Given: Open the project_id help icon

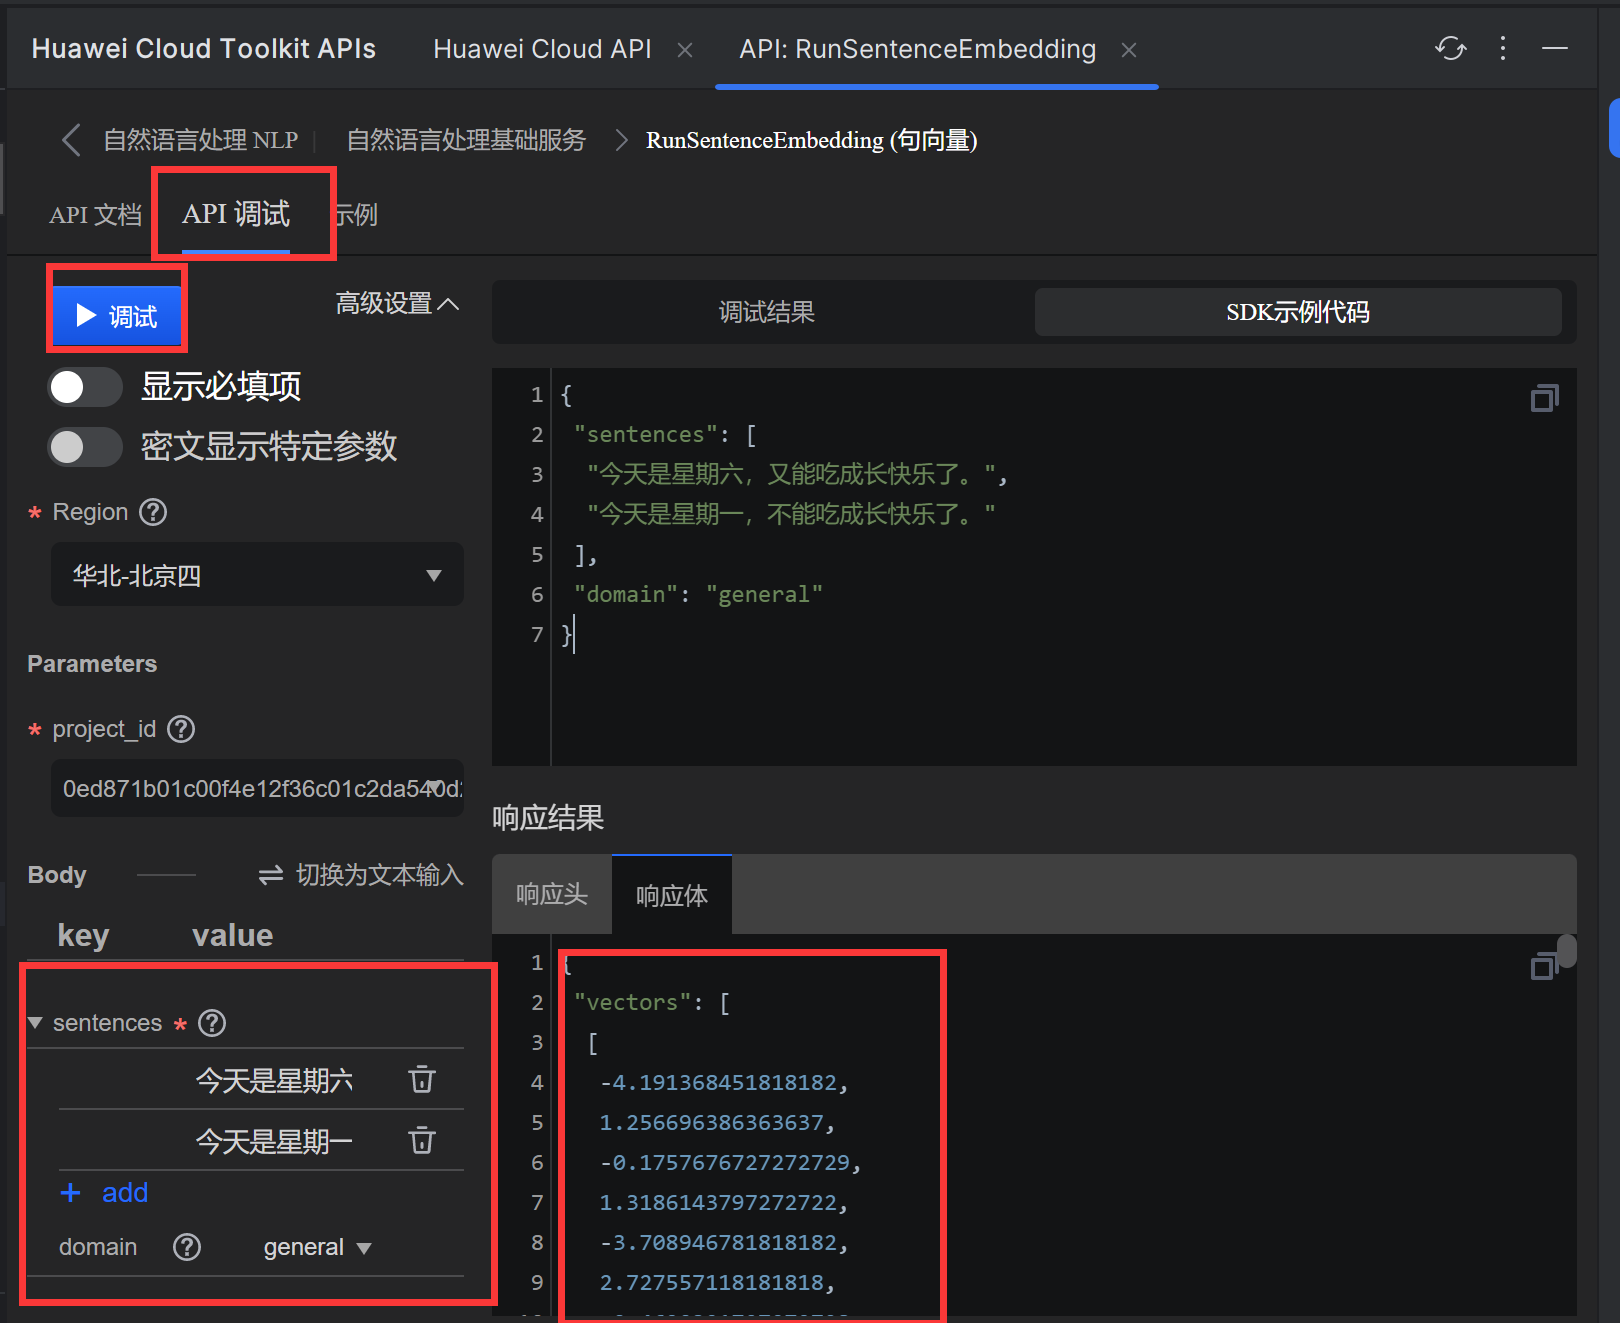Looking at the screenshot, I should [181, 729].
